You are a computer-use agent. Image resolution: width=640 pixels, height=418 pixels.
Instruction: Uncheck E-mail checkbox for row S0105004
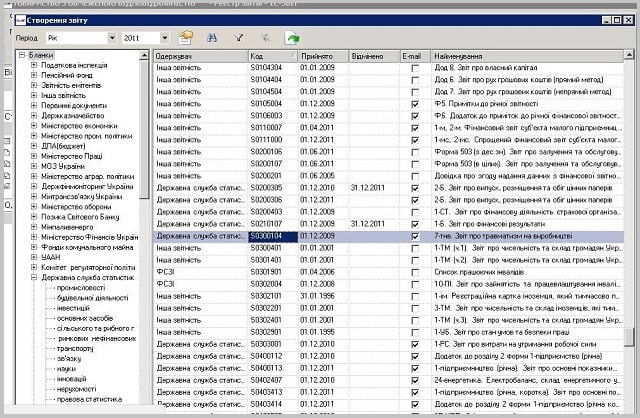coord(415,103)
